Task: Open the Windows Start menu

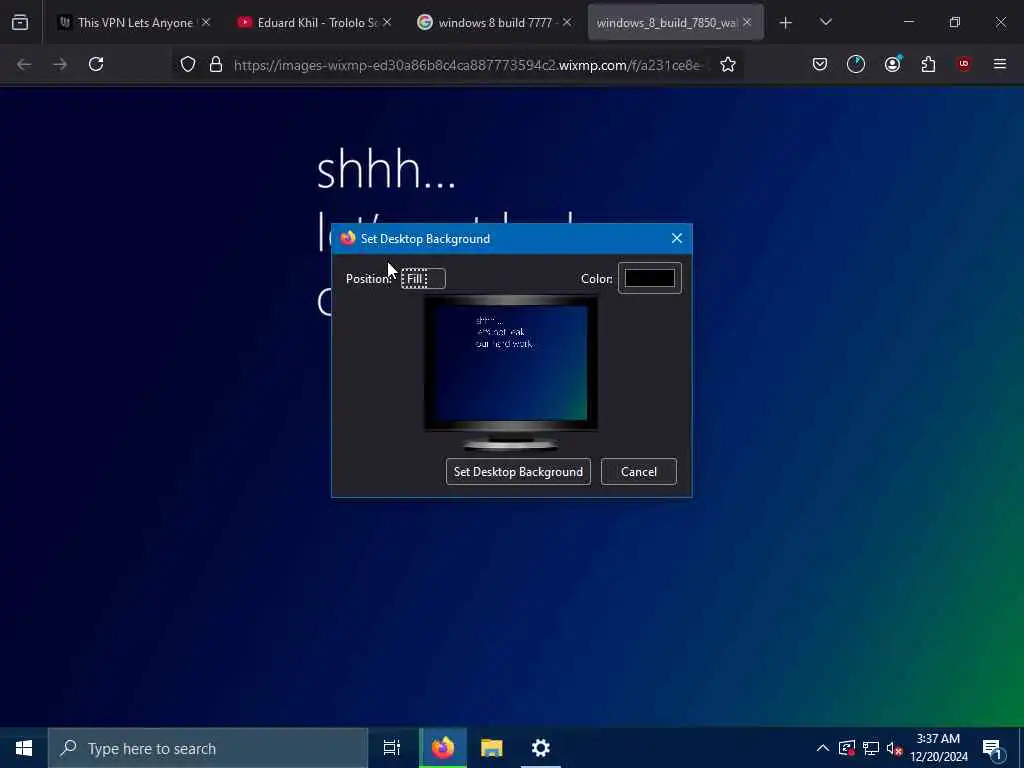Action: [24, 748]
